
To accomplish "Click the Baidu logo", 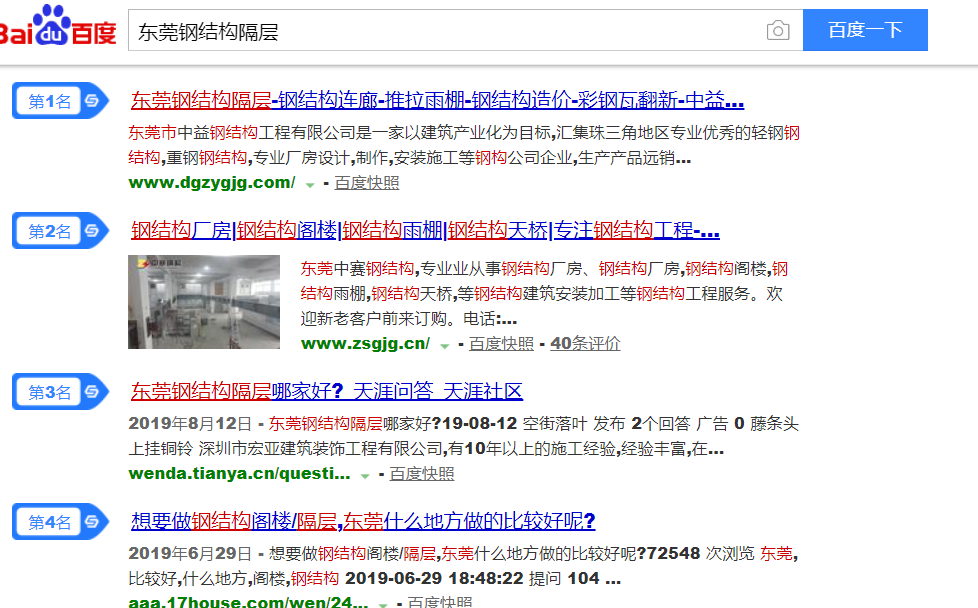I will click(58, 27).
